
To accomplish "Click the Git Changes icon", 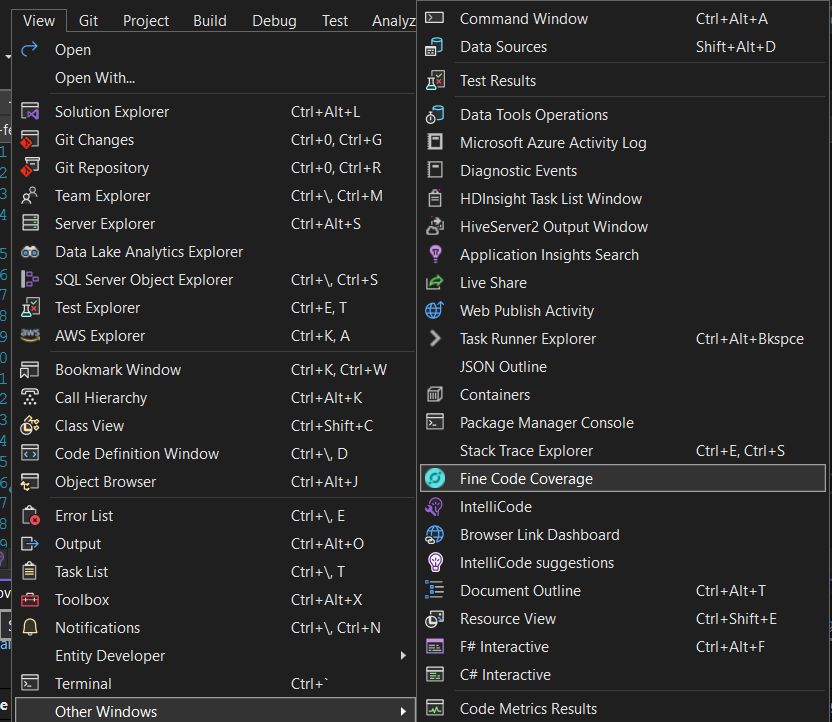I will click(x=30, y=140).
